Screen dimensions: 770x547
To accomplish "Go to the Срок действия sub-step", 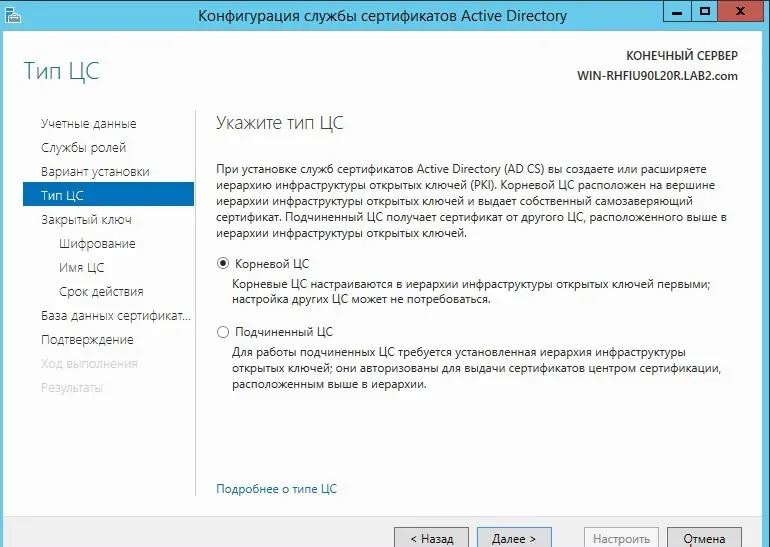I will (101, 292).
